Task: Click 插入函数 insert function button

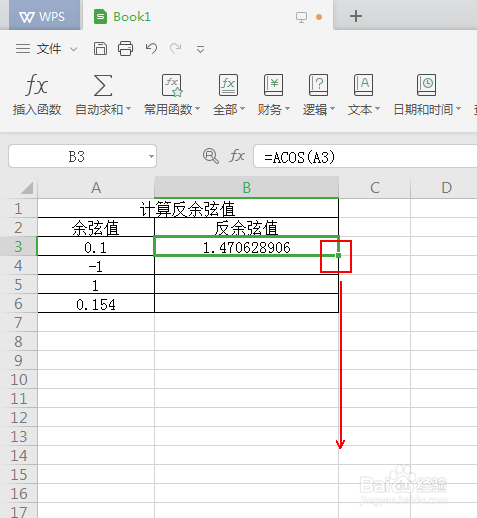Action: 37,95
